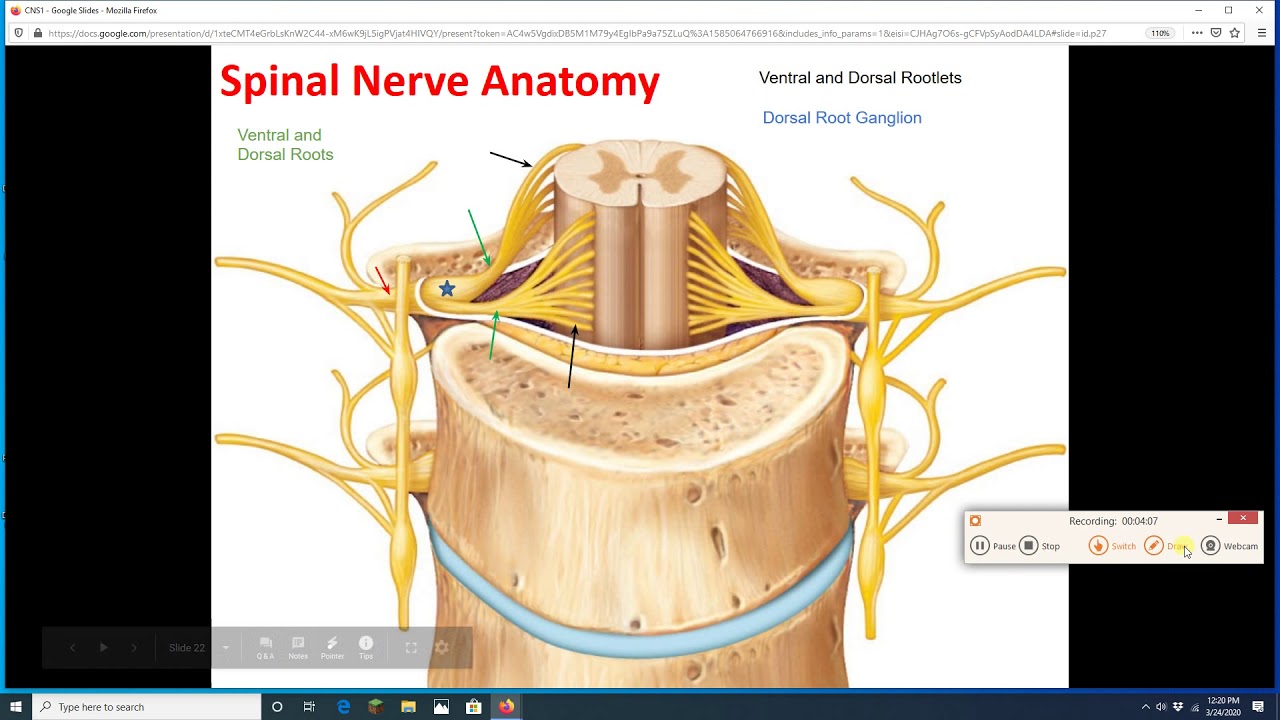1280x720 pixels.
Task: Click the 110% zoom level indicator
Action: pyautogui.click(x=1160, y=33)
